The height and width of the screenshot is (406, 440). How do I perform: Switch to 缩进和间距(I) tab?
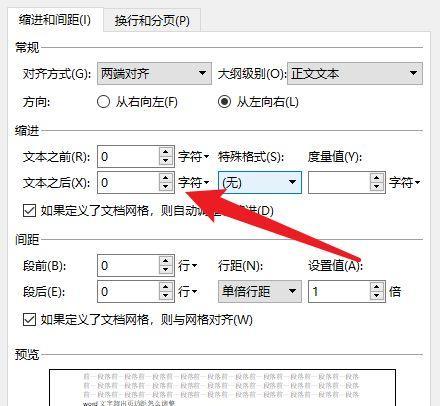tap(55, 20)
